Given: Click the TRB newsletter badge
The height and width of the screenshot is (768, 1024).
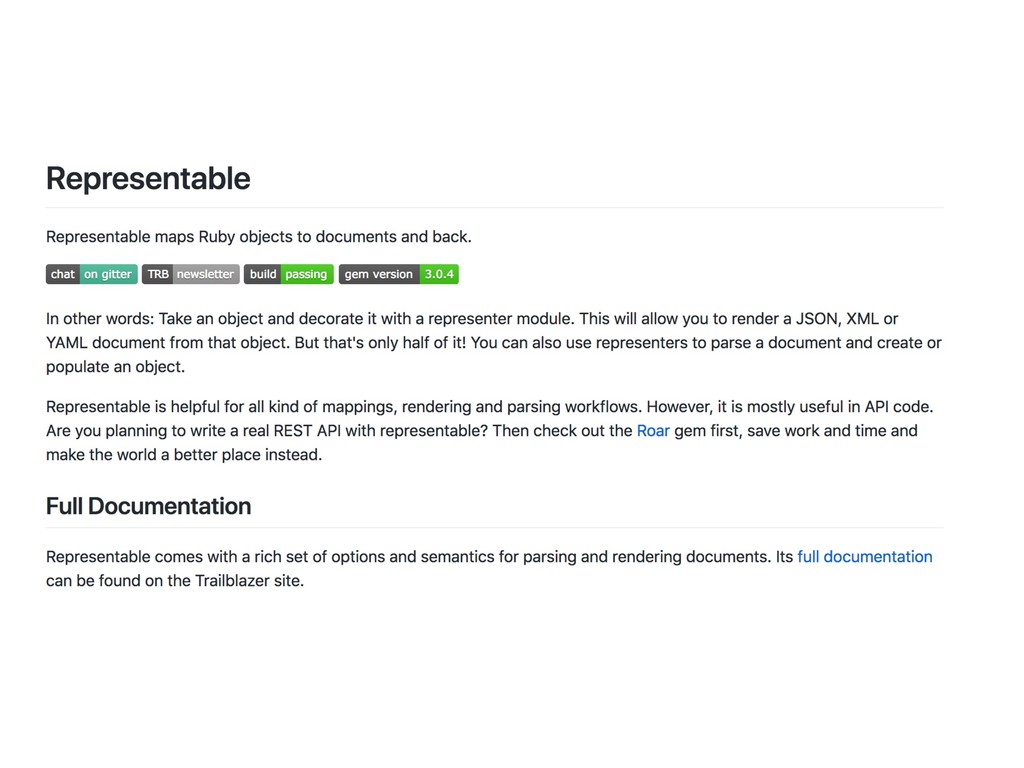Looking at the screenshot, I should point(191,274).
